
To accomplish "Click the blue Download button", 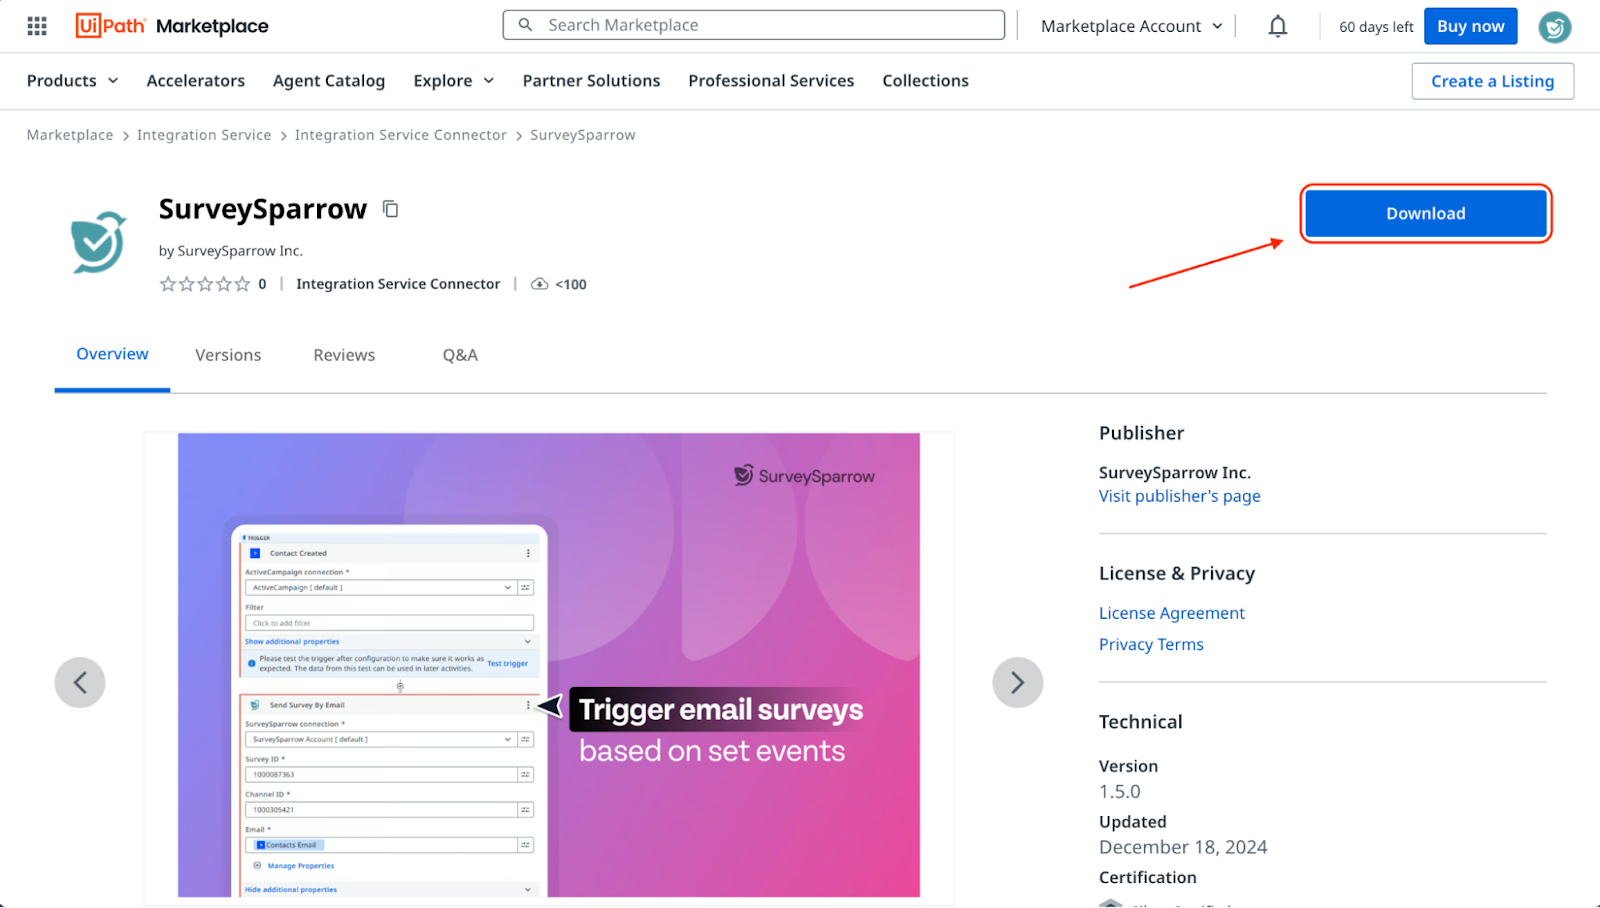I will click(x=1425, y=213).
